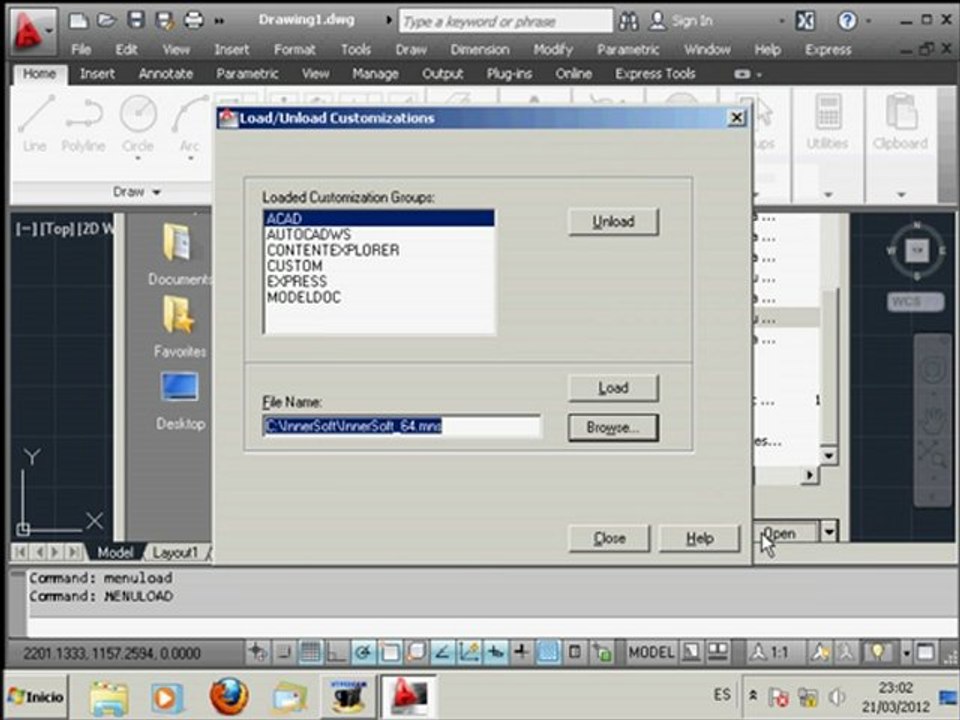
Task: Click the New drawing icon in Quick Access
Action: point(78,21)
